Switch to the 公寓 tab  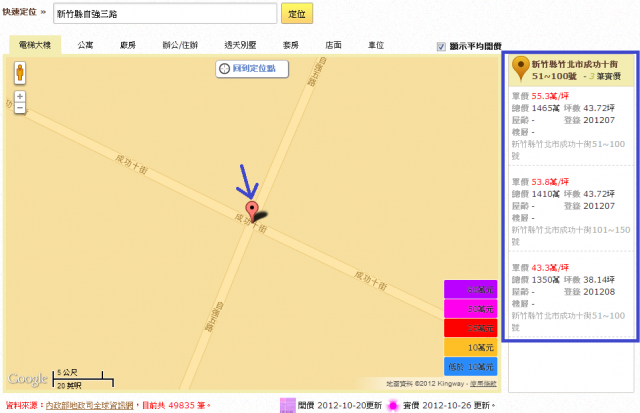(85, 45)
